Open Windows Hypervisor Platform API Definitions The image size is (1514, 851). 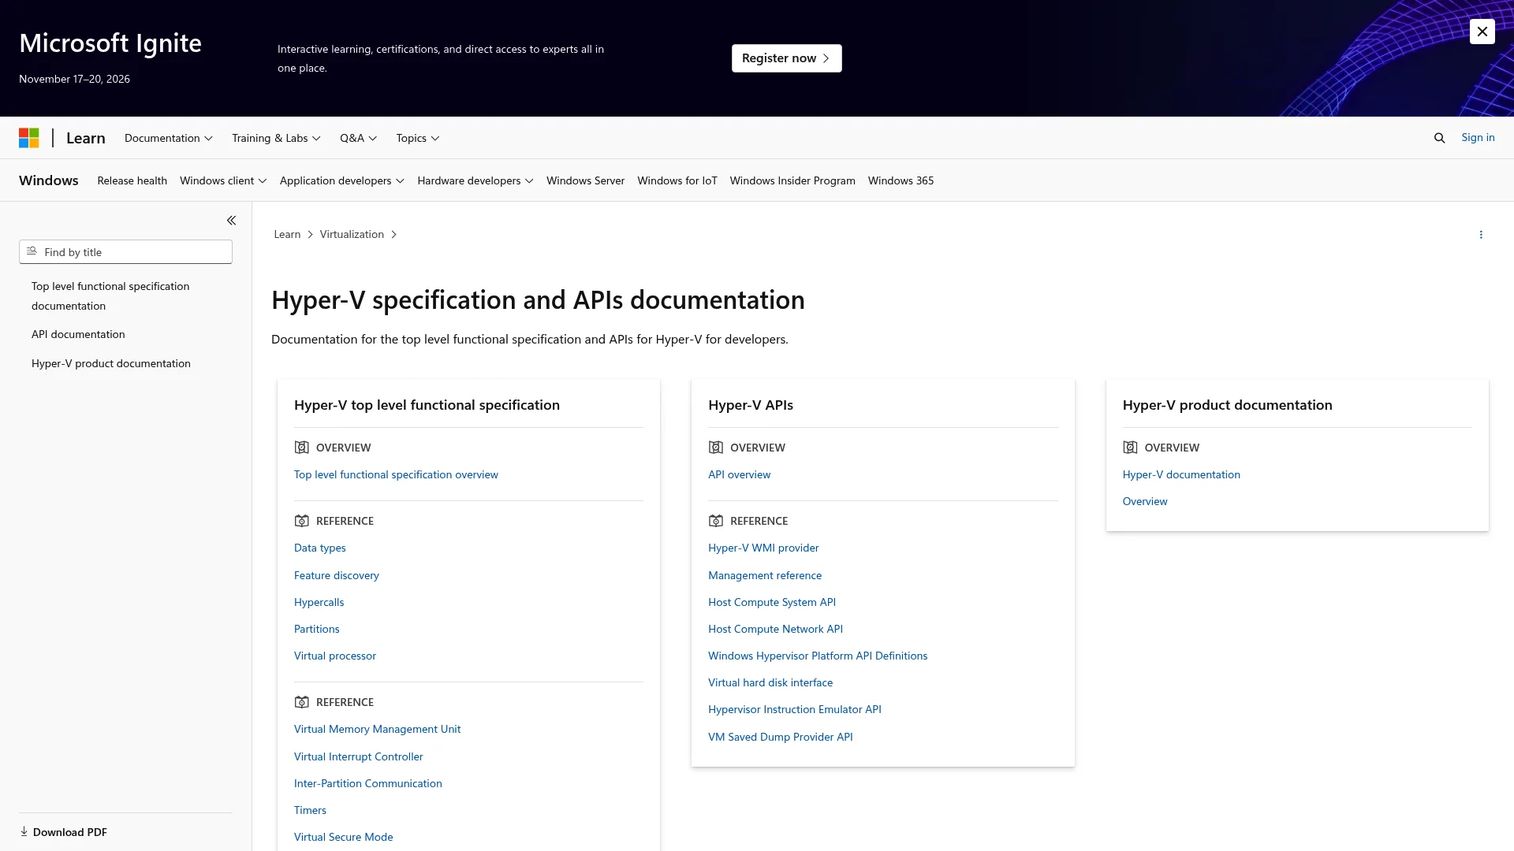point(818,656)
